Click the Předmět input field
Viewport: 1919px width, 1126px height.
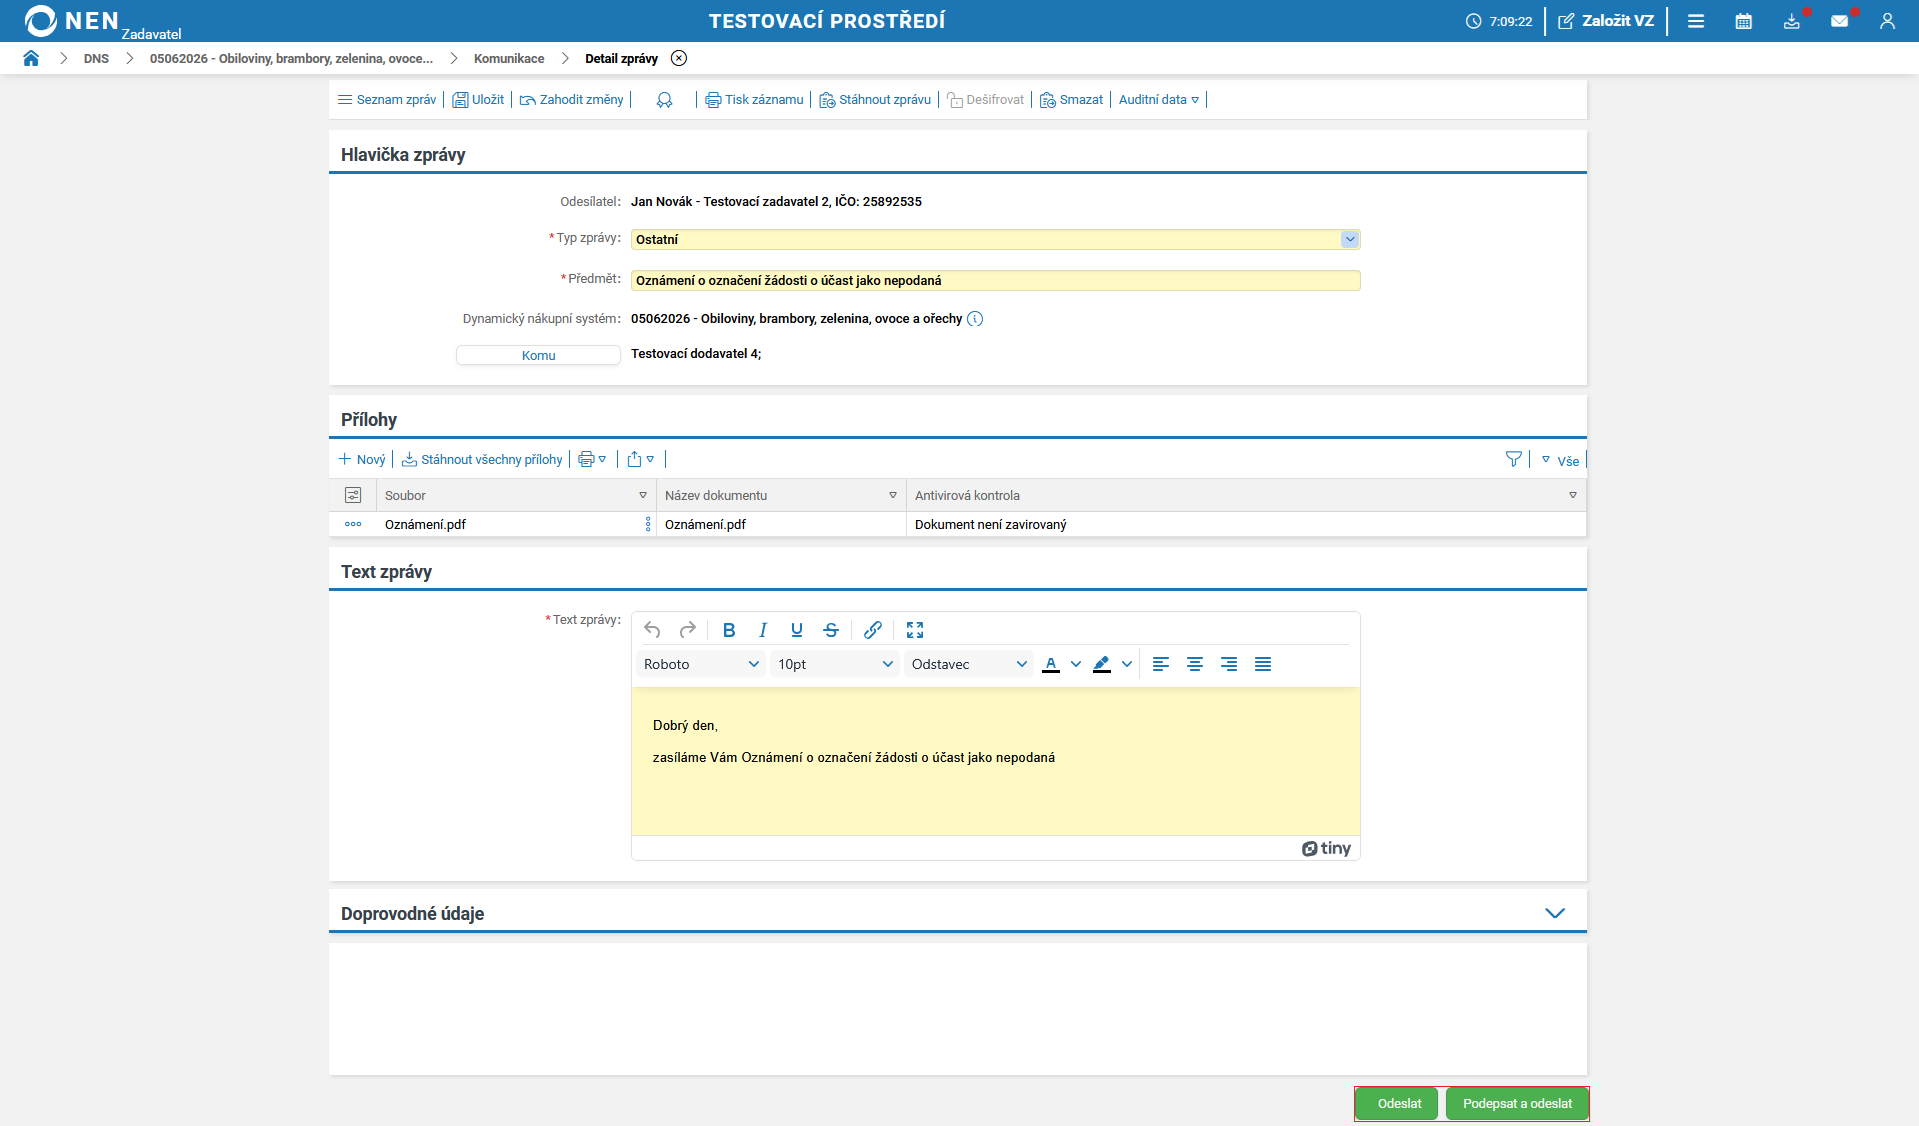[x=995, y=280]
